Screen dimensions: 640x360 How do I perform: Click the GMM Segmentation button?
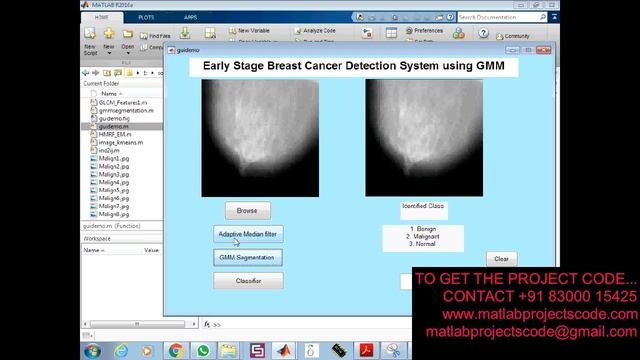click(248, 258)
